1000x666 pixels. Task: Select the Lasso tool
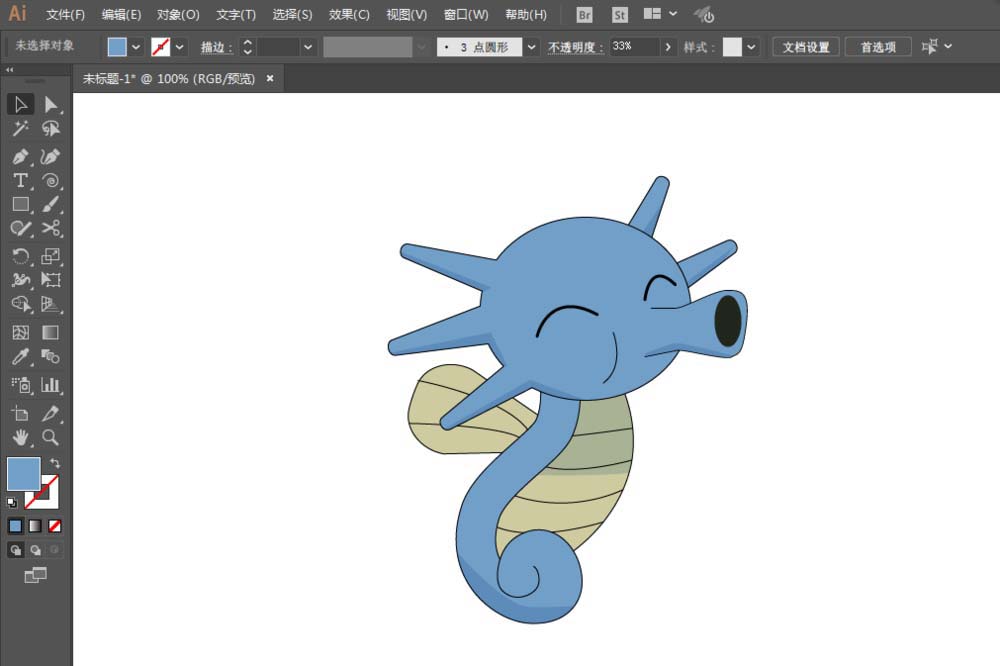coord(50,129)
